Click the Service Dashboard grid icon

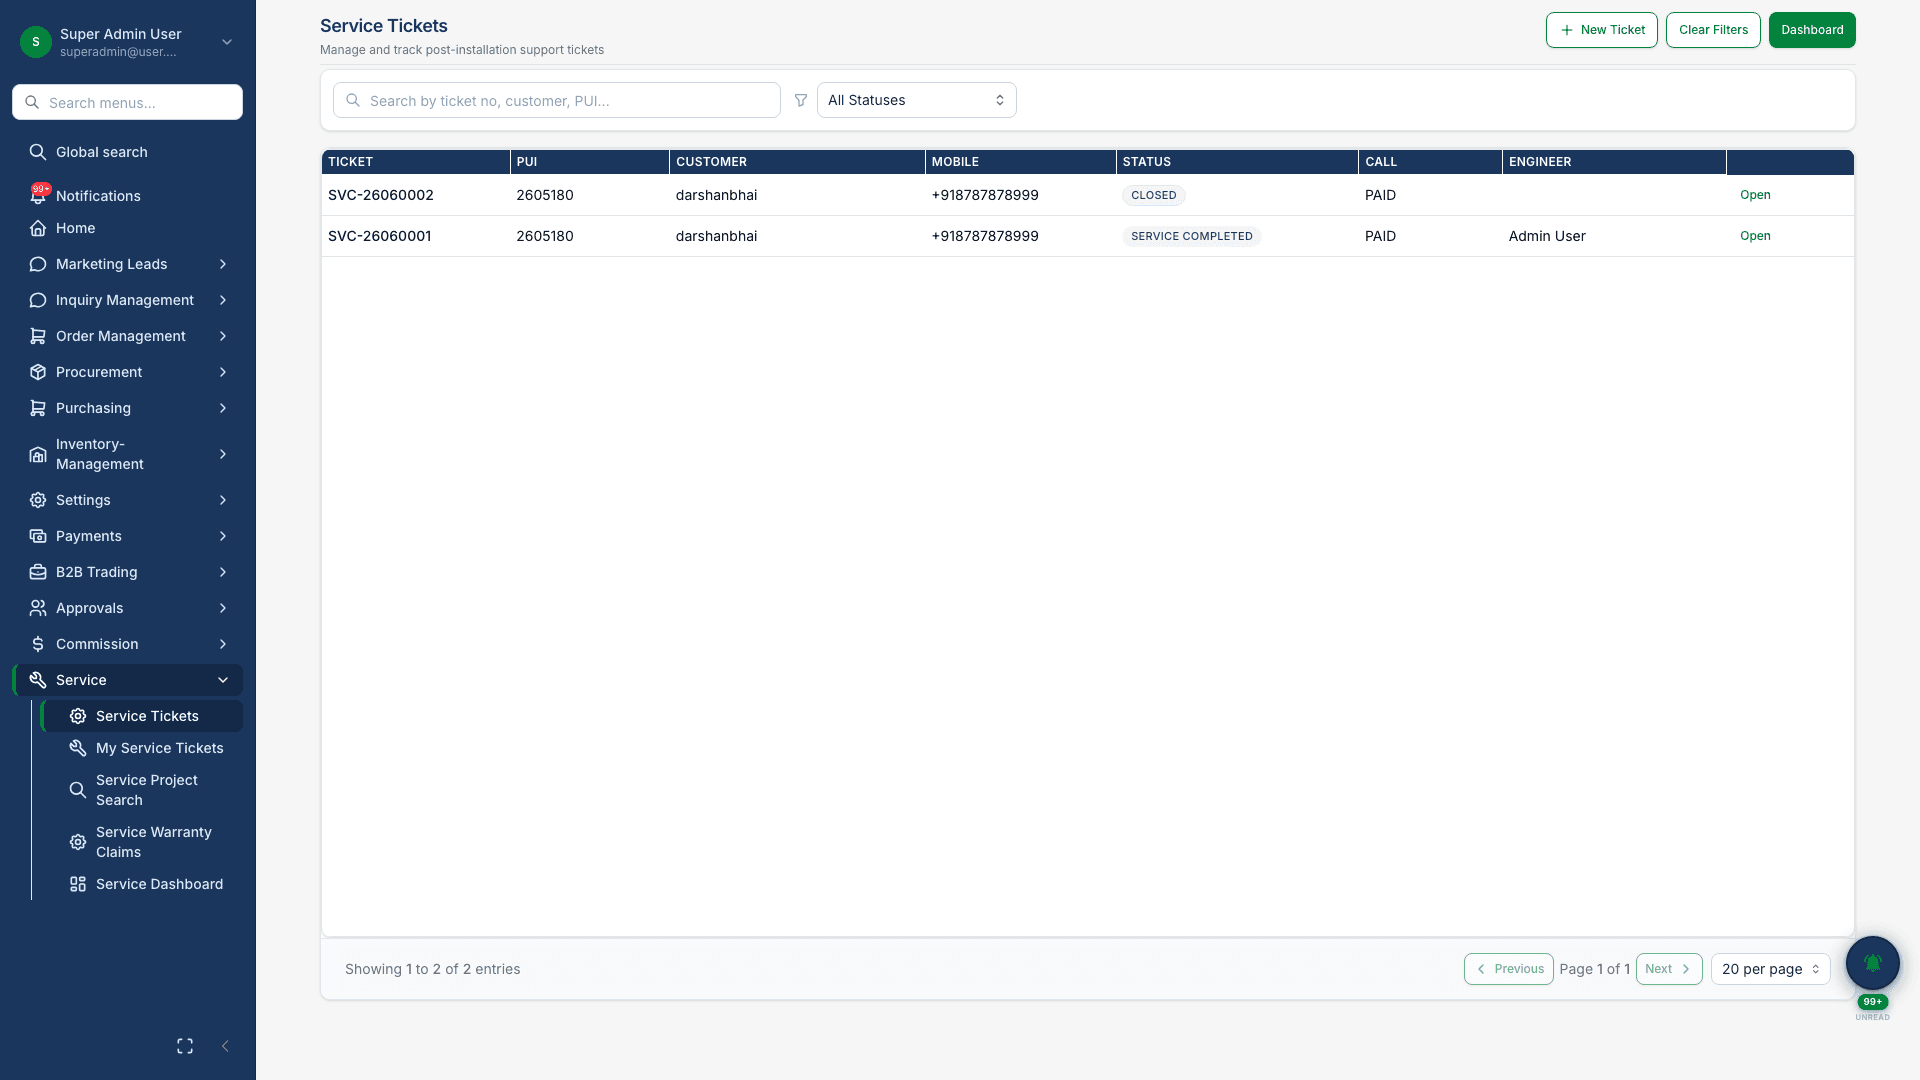[78, 884]
